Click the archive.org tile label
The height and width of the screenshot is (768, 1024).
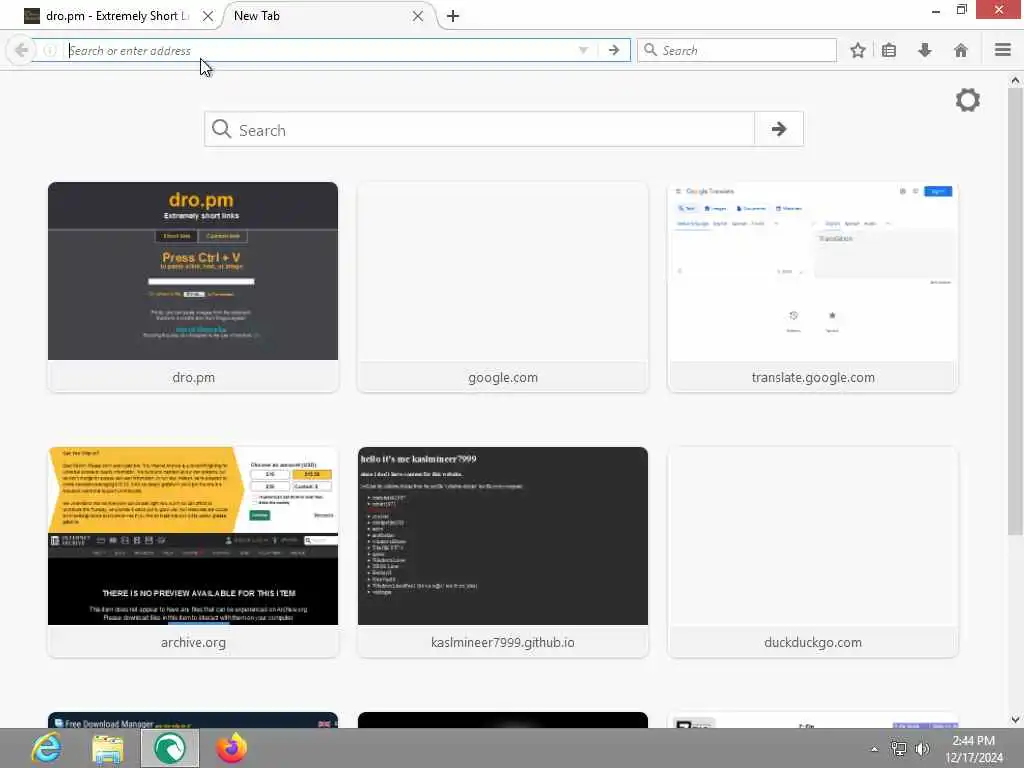click(193, 643)
